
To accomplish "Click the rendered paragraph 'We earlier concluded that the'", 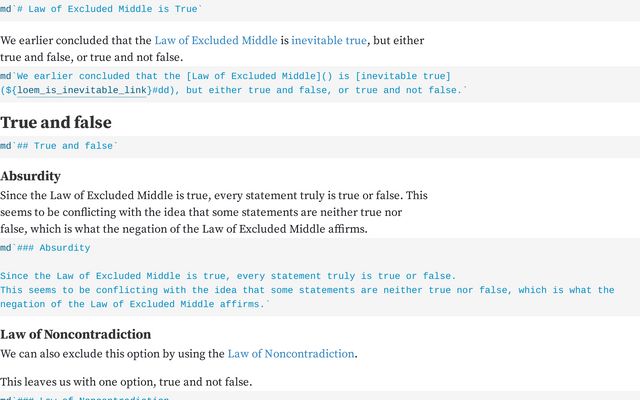I will click(212, 49).
